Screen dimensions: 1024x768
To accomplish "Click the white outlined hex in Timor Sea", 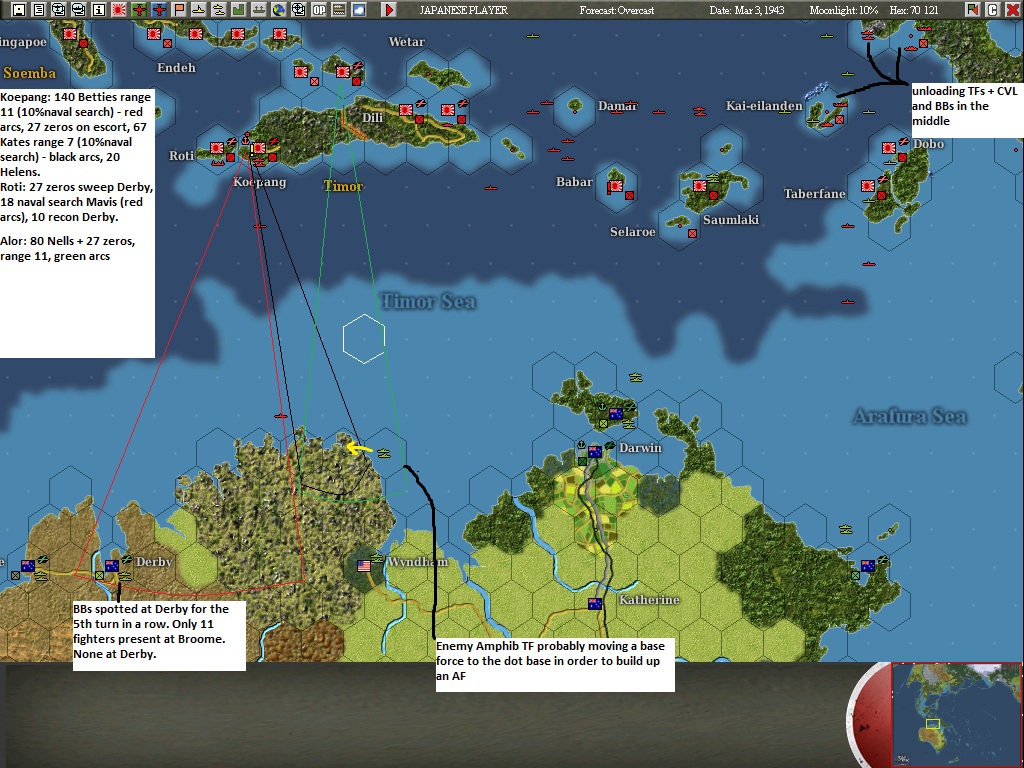I will pyautogui.click(x=364, y=338).
